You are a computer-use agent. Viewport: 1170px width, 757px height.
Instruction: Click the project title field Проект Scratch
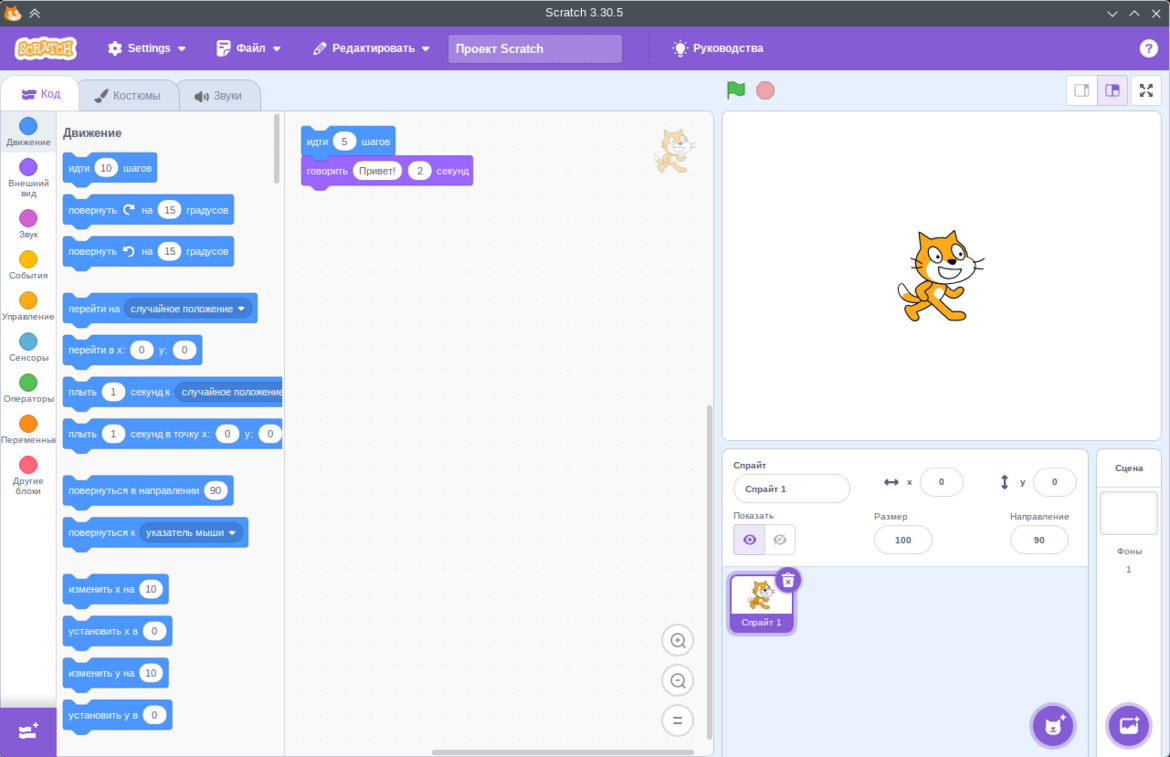pyautogui.click(x=535, y=48)
